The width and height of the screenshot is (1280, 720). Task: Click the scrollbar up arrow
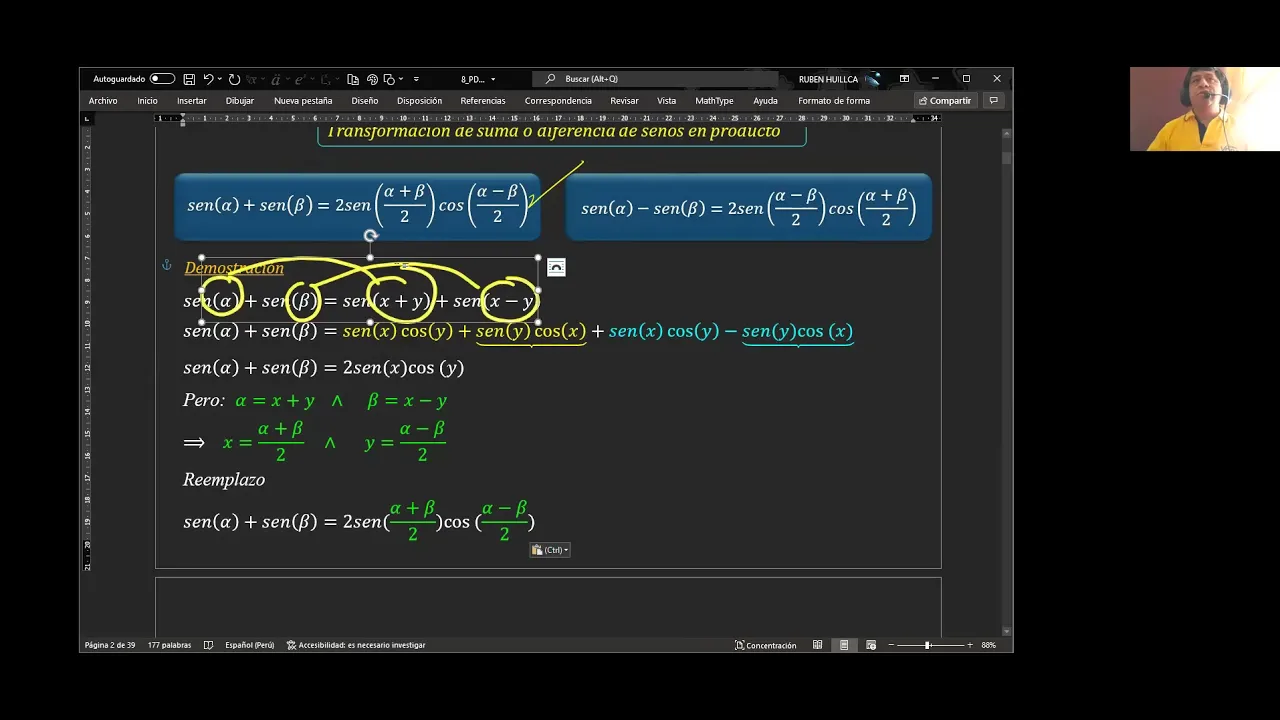1007,132
